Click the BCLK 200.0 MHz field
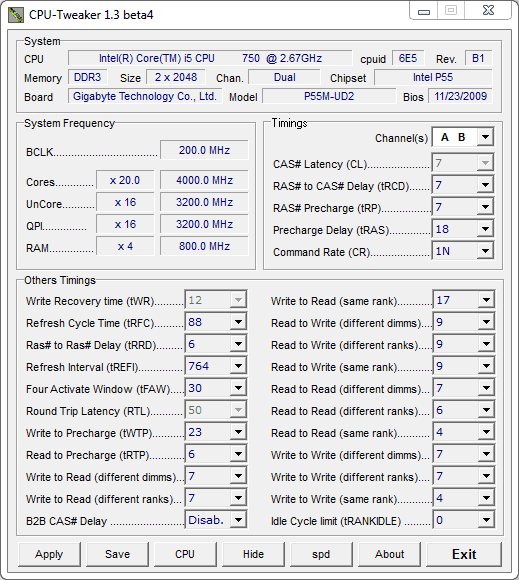Viewport: 519px width, 580px height. pos(204,150)
